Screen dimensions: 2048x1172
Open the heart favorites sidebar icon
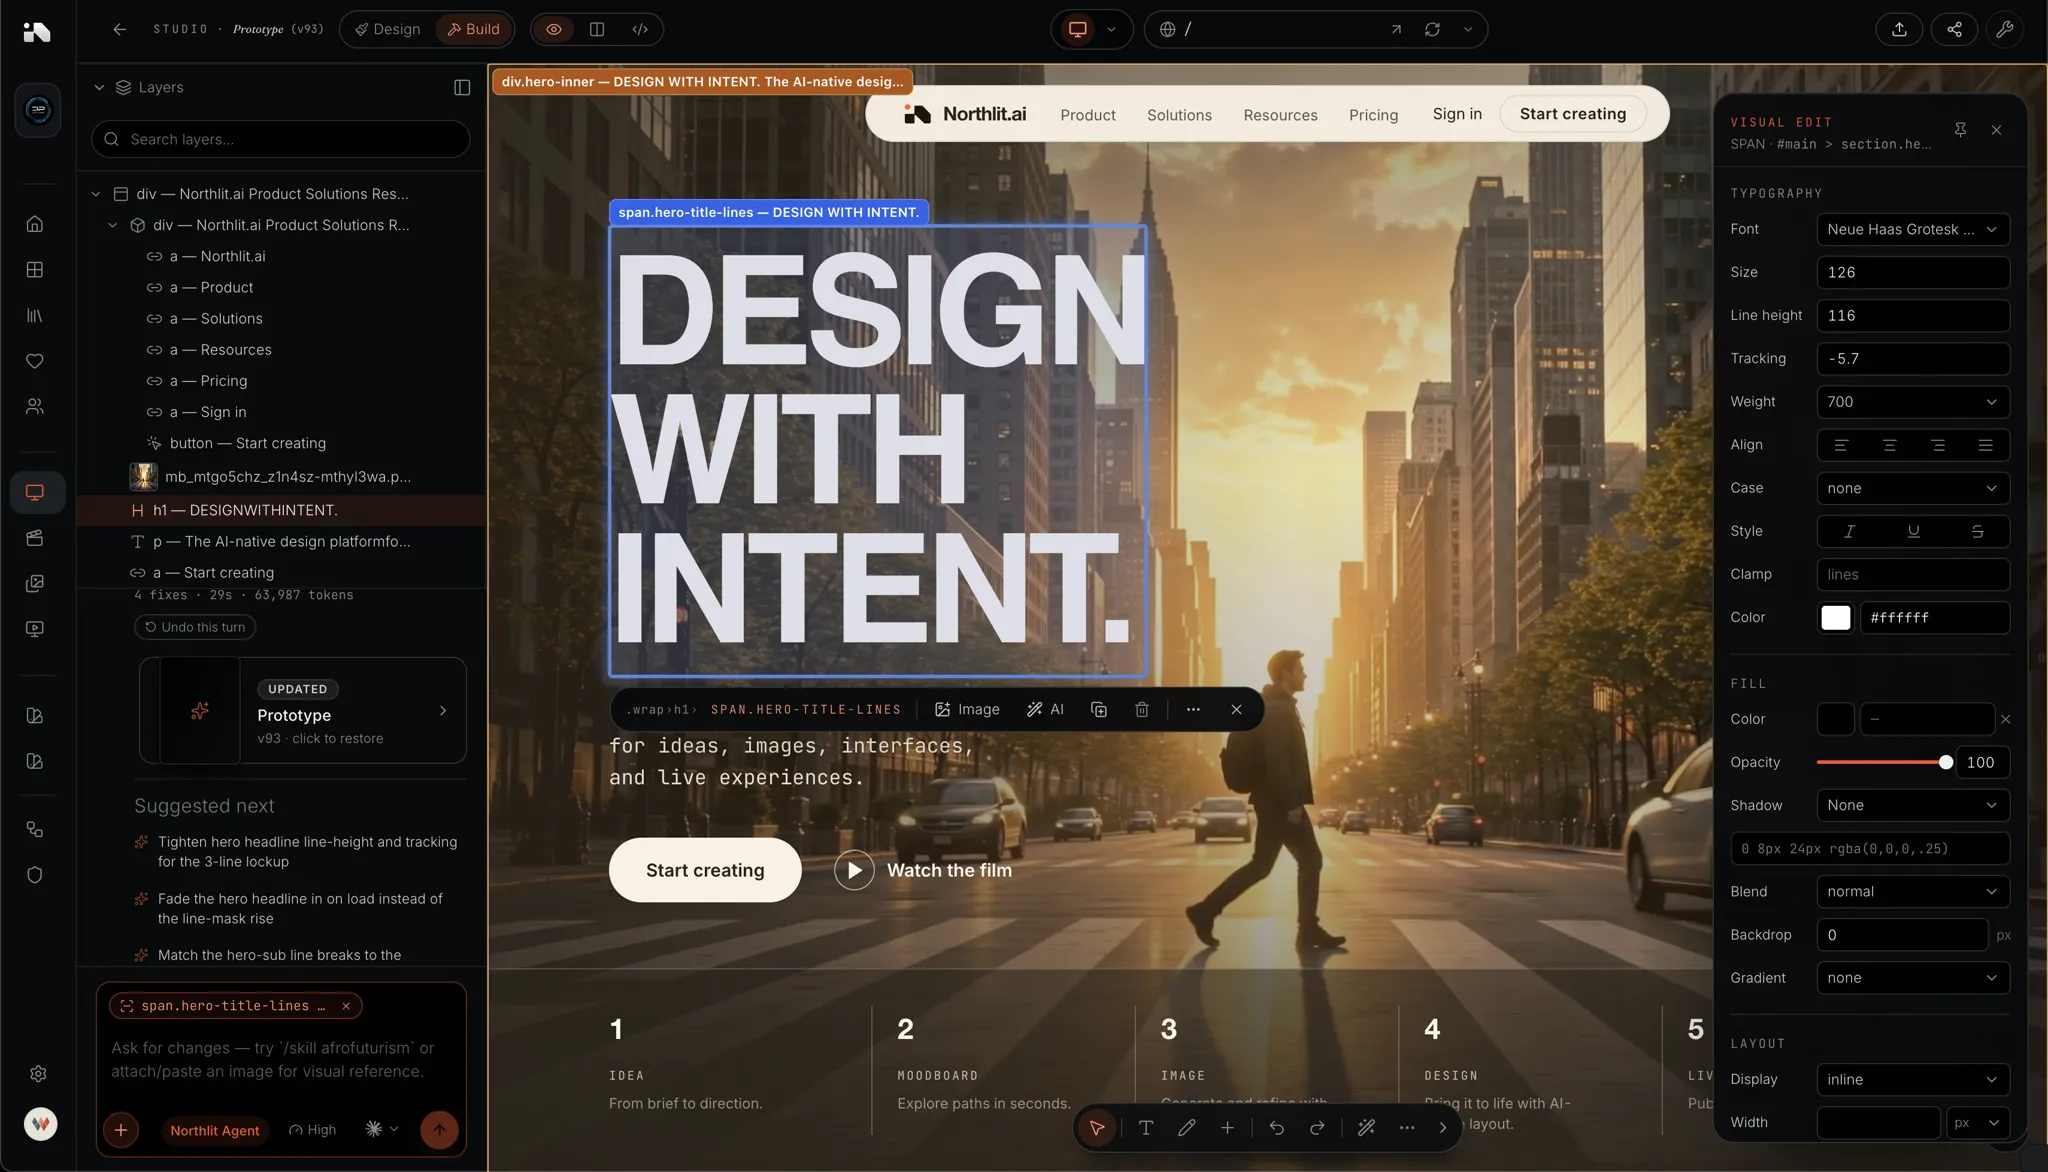point(35,361)
